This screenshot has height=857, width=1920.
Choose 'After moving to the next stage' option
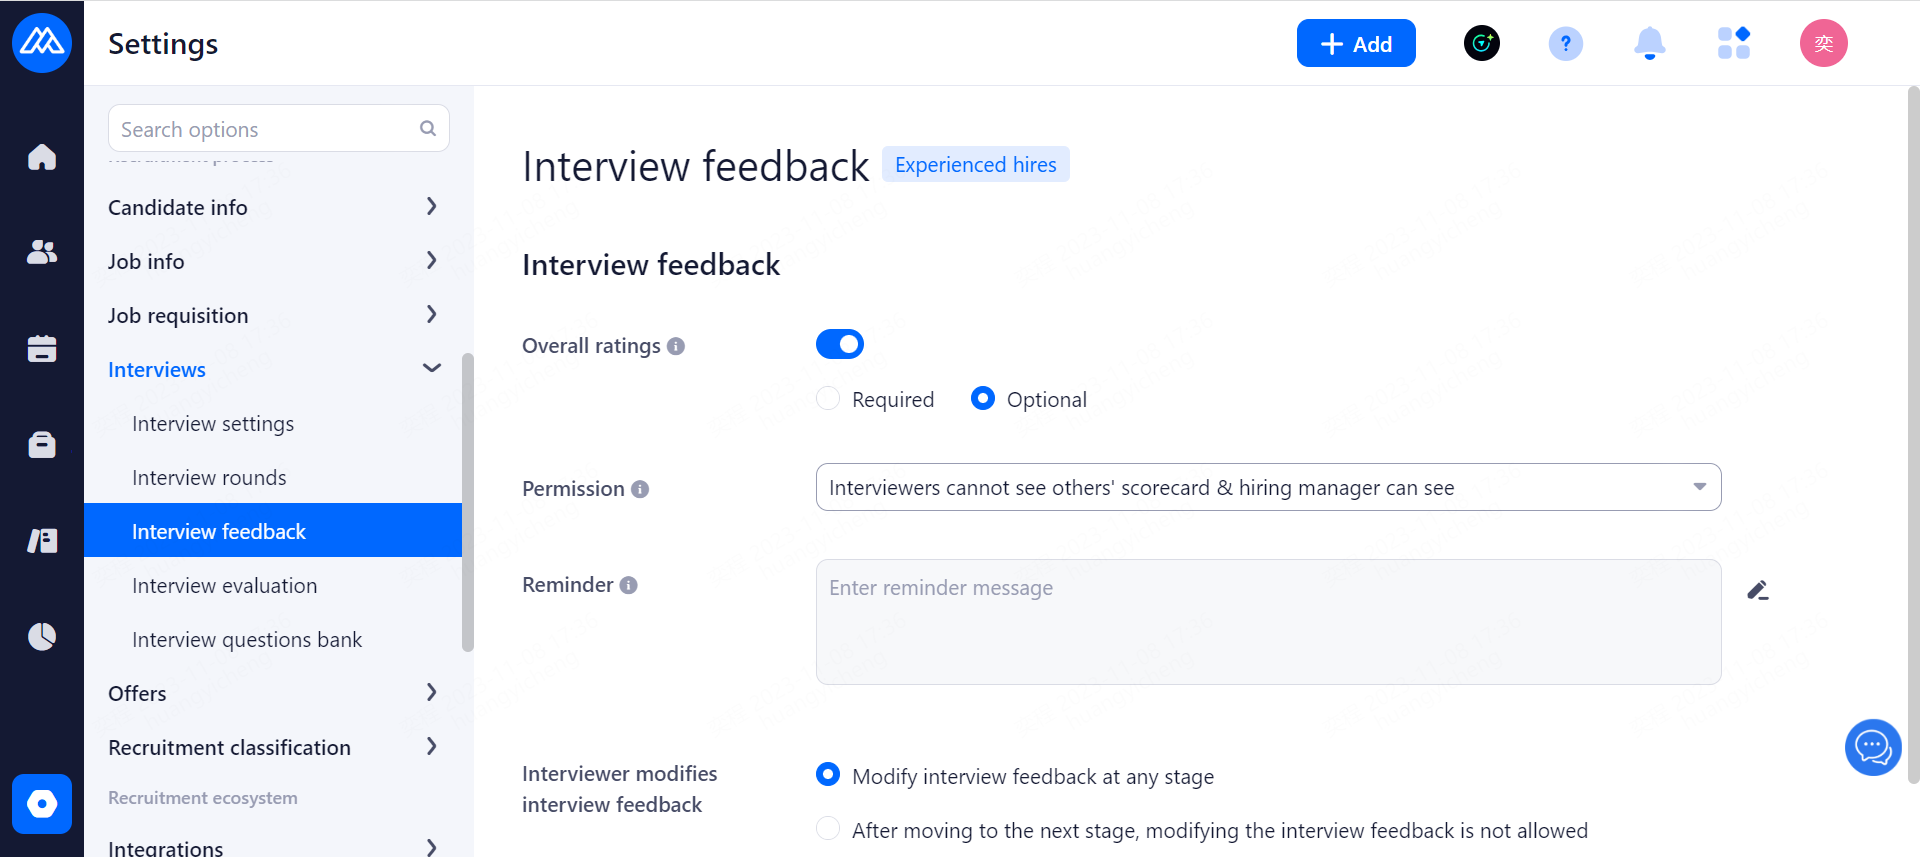(828, 829)
